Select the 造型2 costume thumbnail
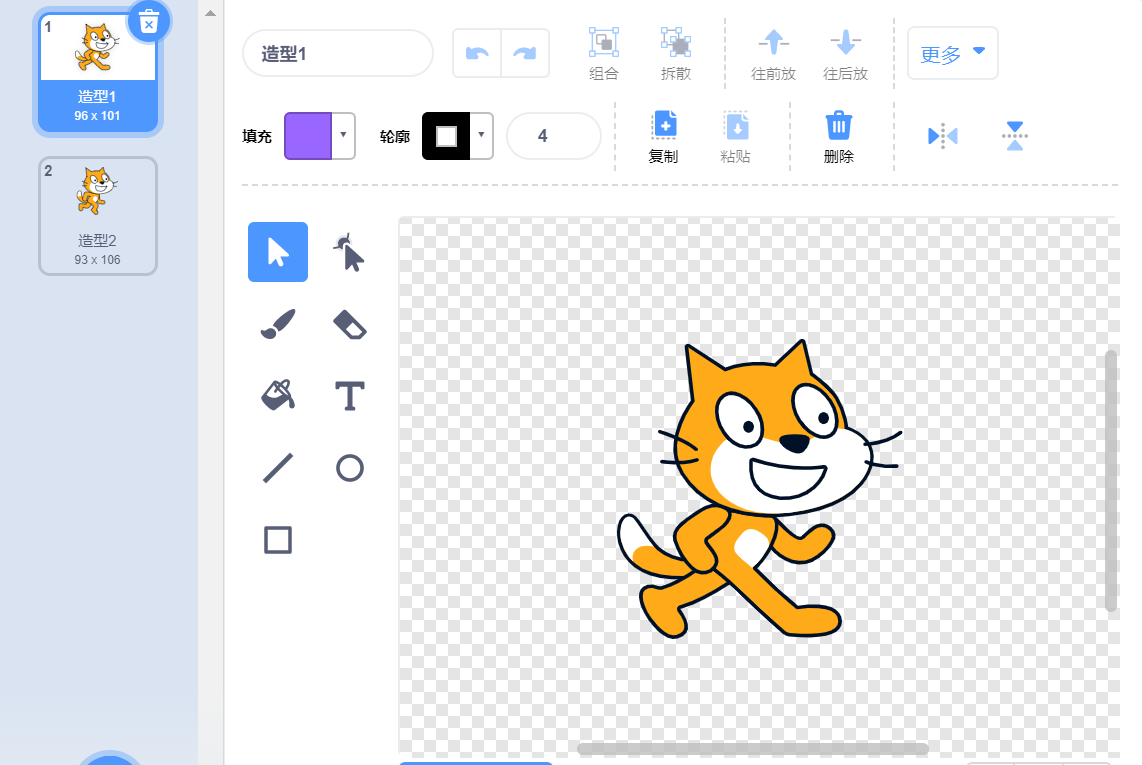 98,216
